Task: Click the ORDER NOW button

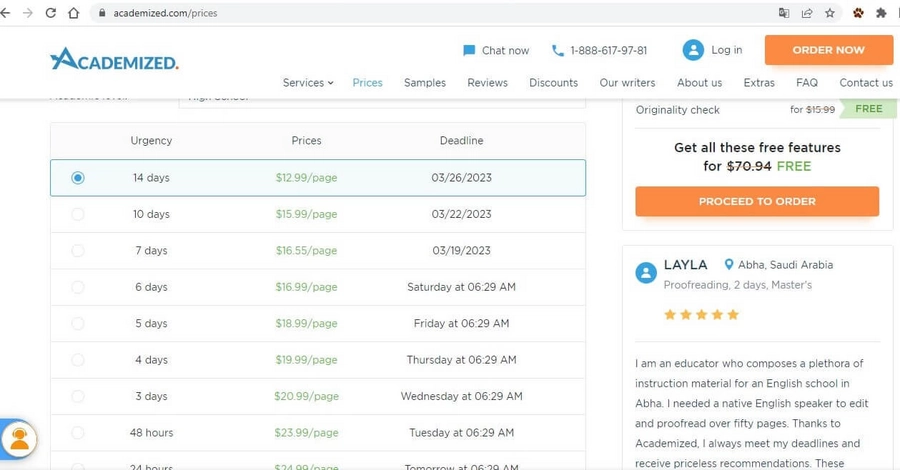Action: coord(828,50)
